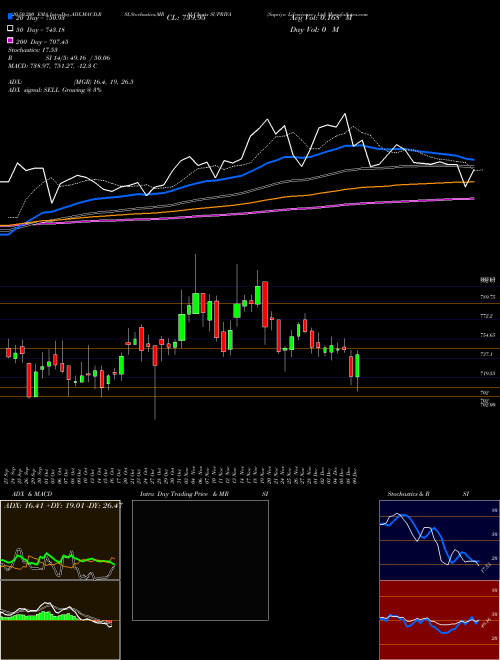Open the ADX indicator chart panel
500x660 pixels.
click(x=60, y=540)
